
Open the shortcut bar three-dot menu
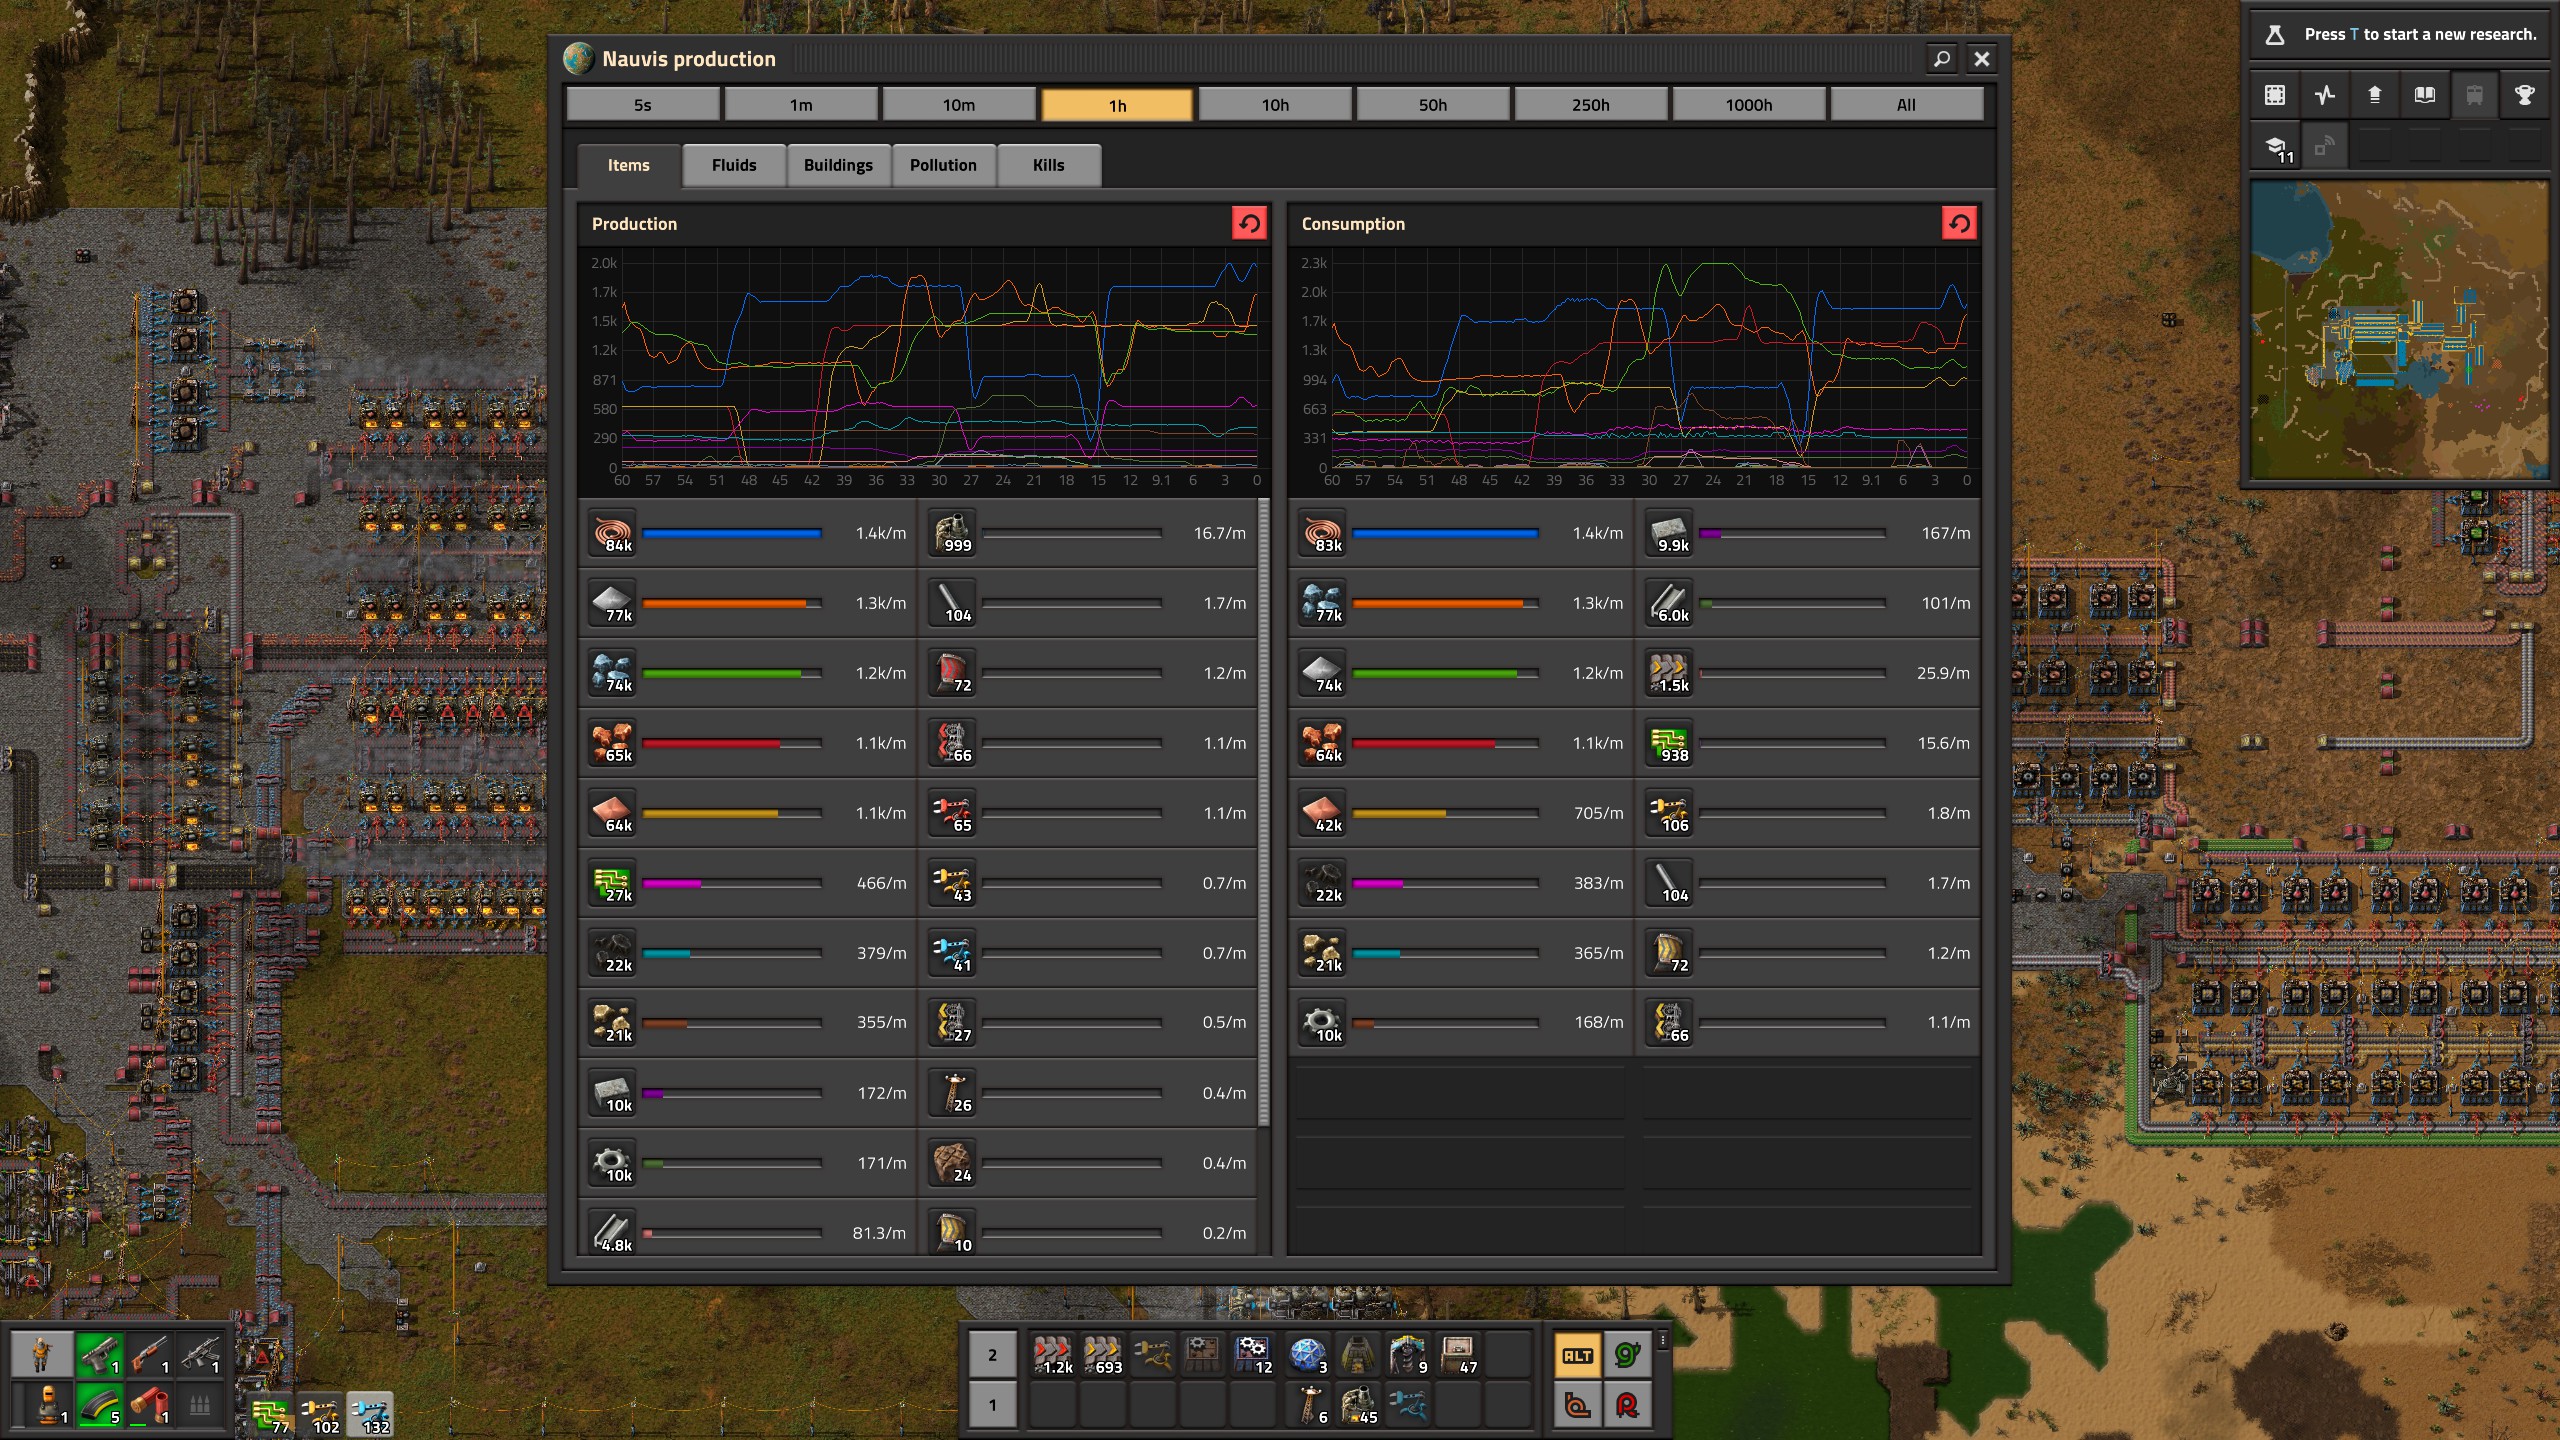[x=1662, y=1340]
